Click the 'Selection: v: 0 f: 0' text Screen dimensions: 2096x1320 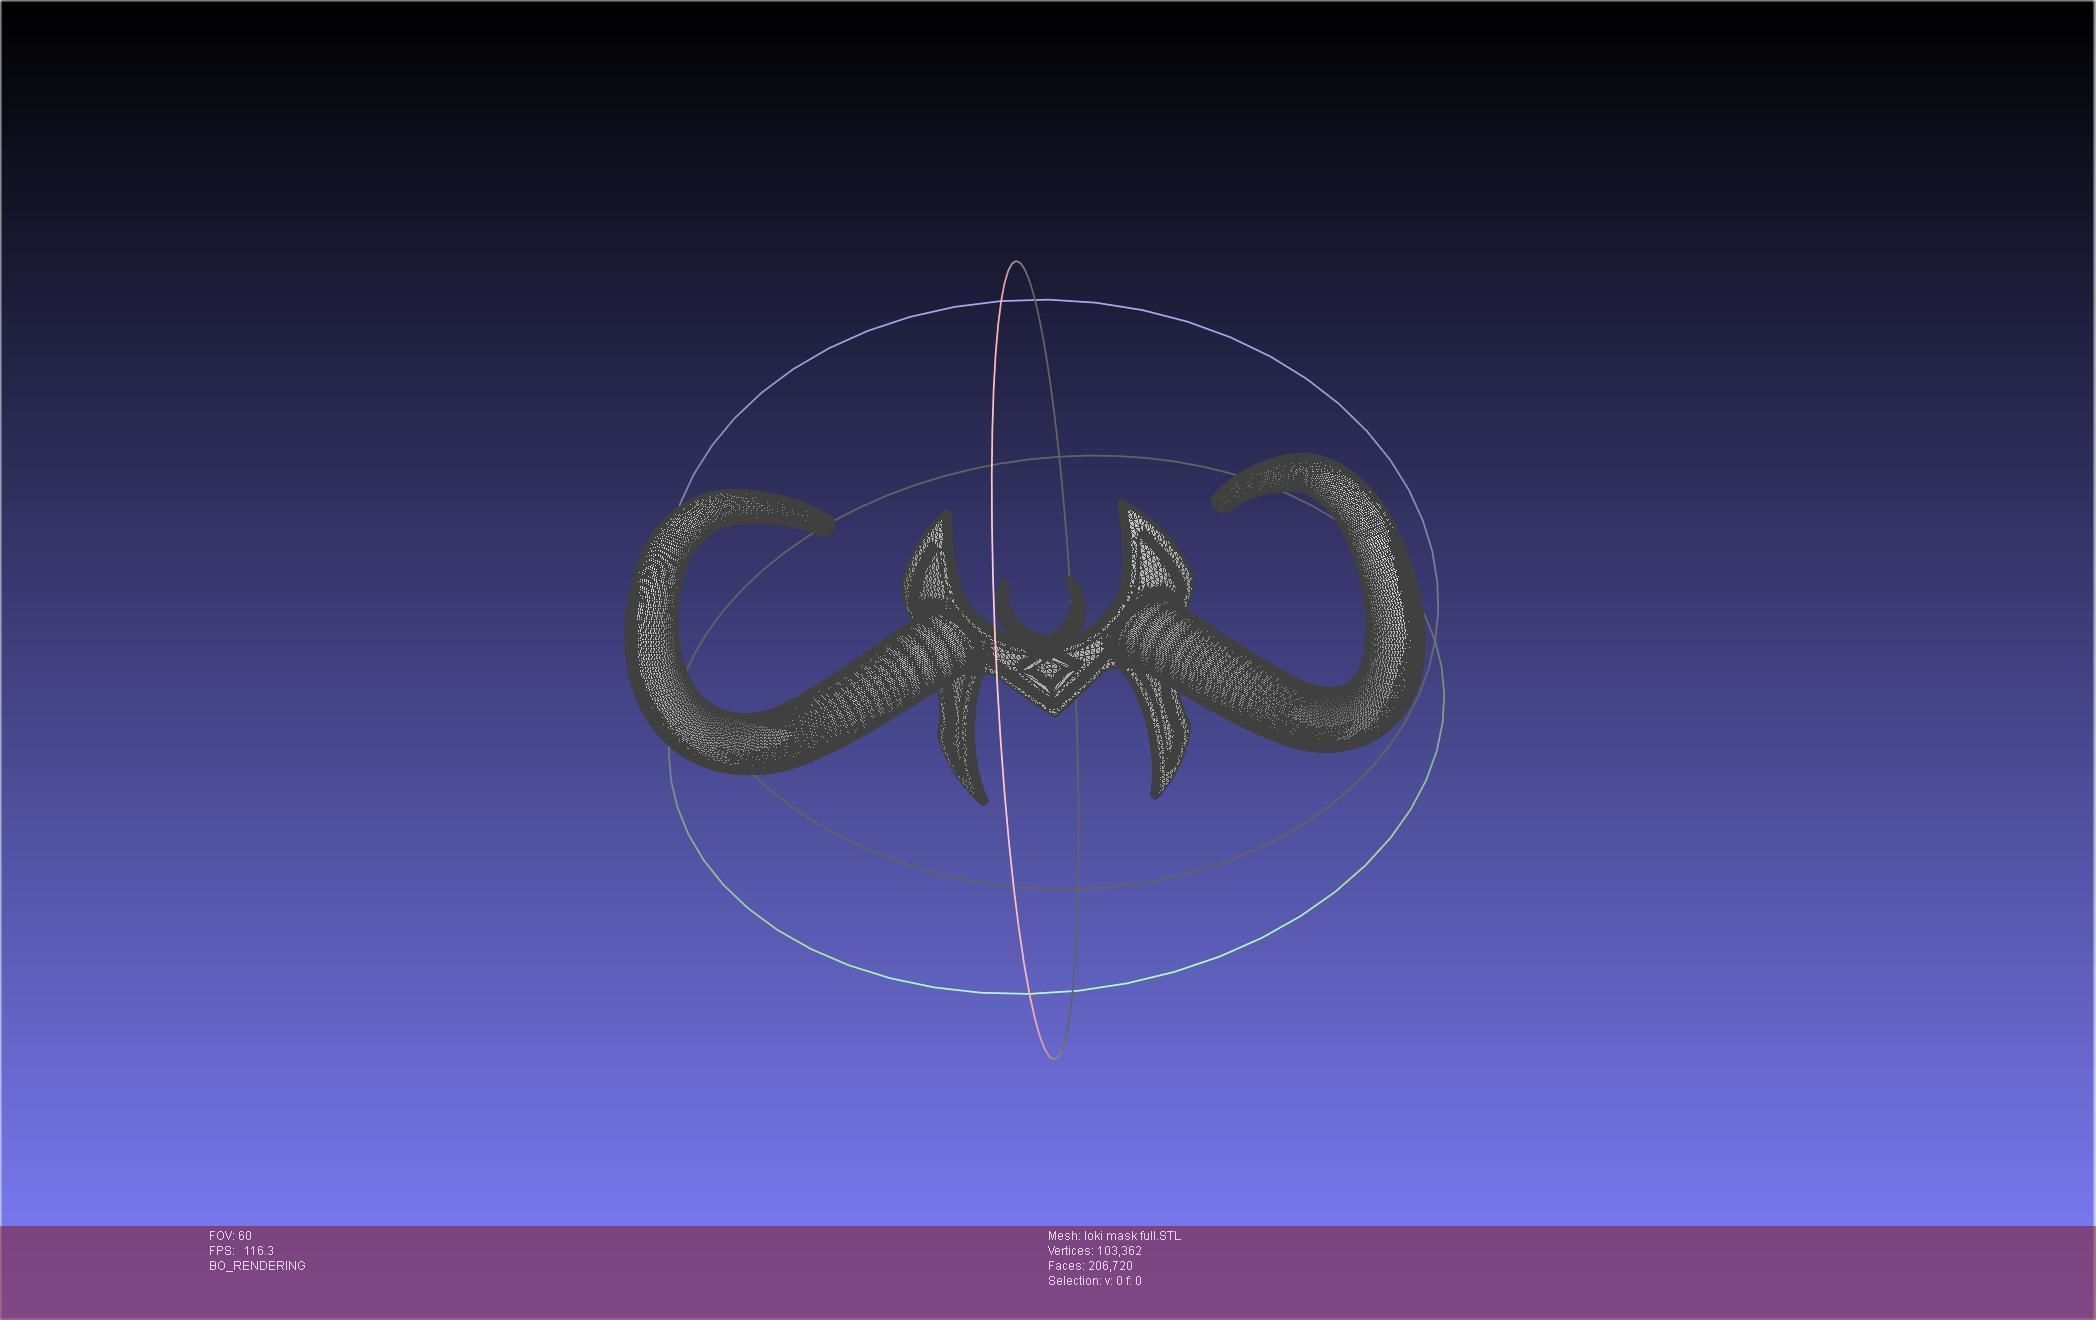pyautogui.click(x=1095, y=1281)
